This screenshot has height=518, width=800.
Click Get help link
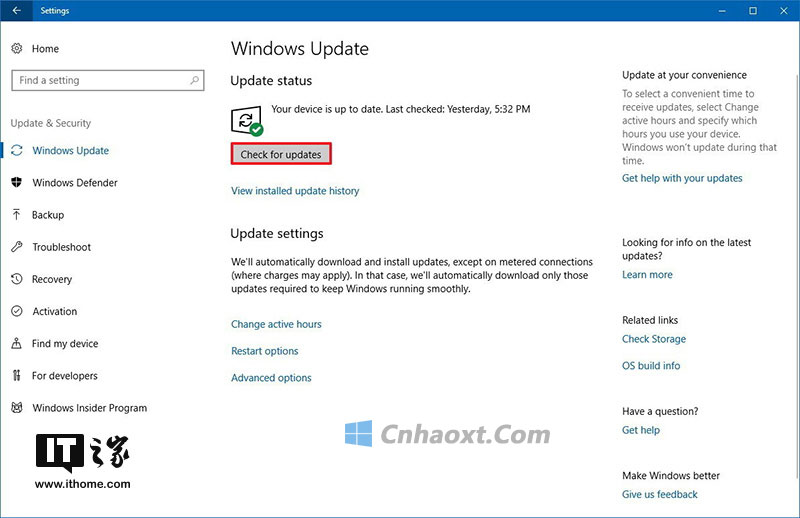(x=640, y=430)
